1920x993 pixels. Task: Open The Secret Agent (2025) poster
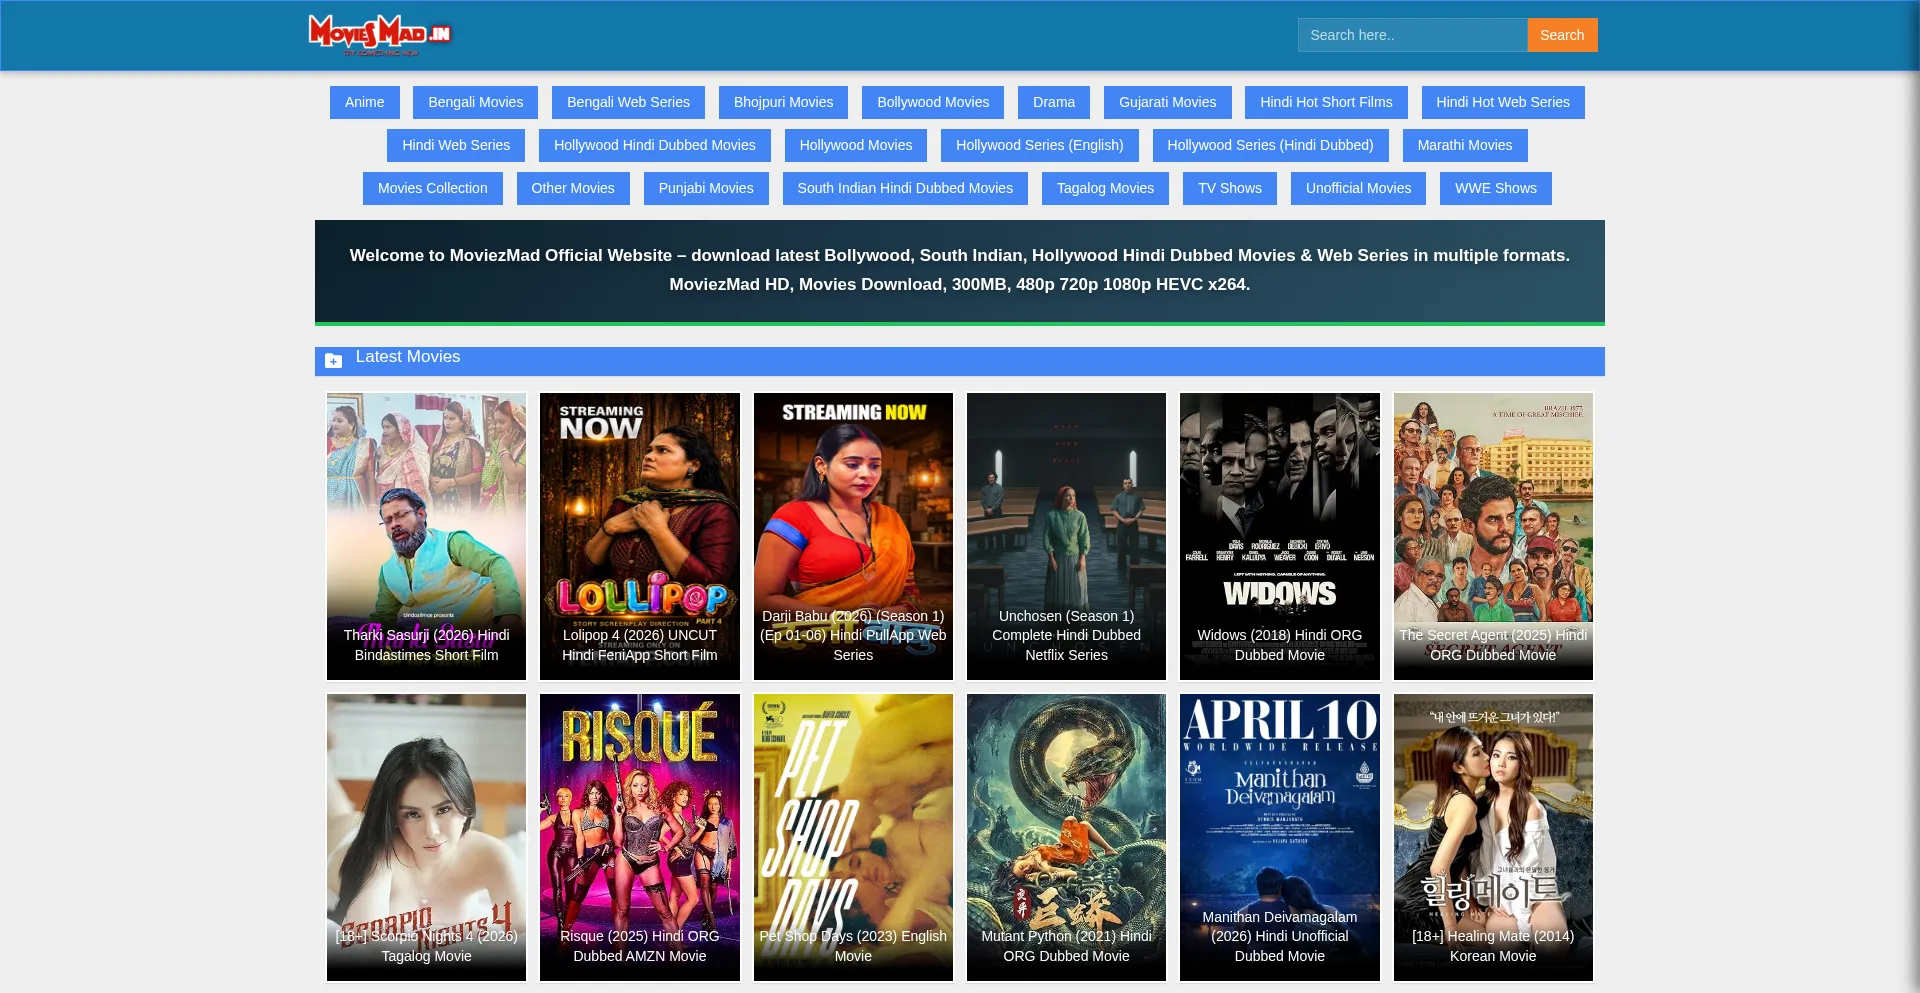1493,536
